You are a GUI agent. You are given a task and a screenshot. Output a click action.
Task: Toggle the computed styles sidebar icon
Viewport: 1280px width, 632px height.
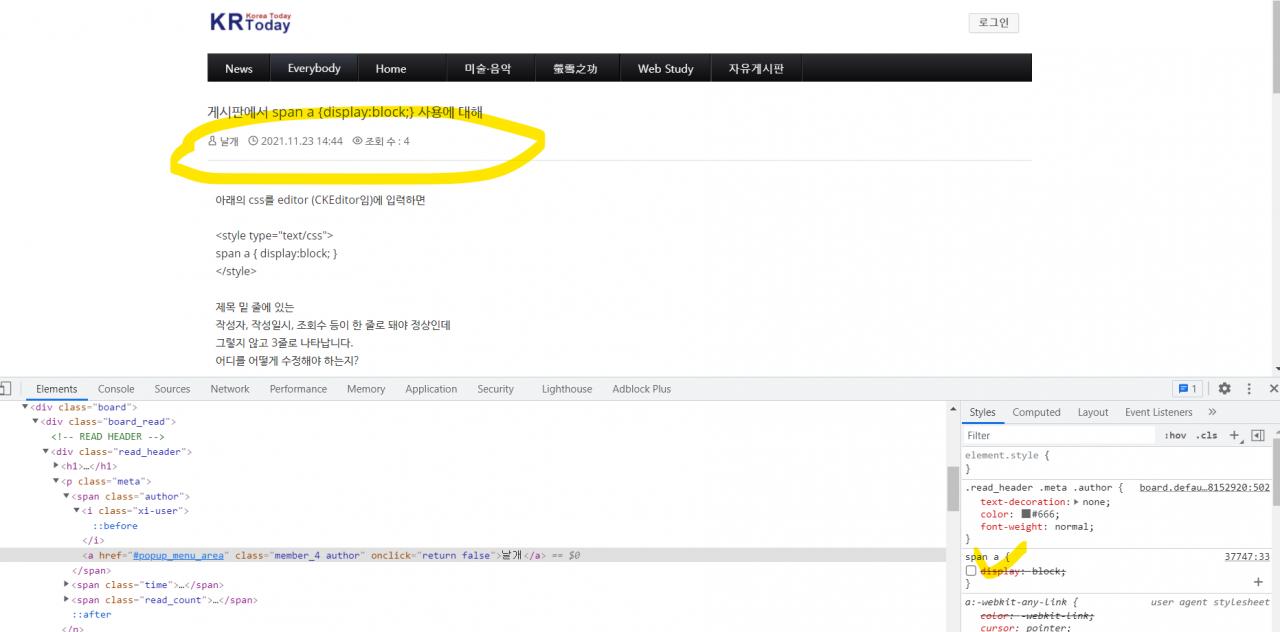pyautogui.click(x=1258, y=436)
